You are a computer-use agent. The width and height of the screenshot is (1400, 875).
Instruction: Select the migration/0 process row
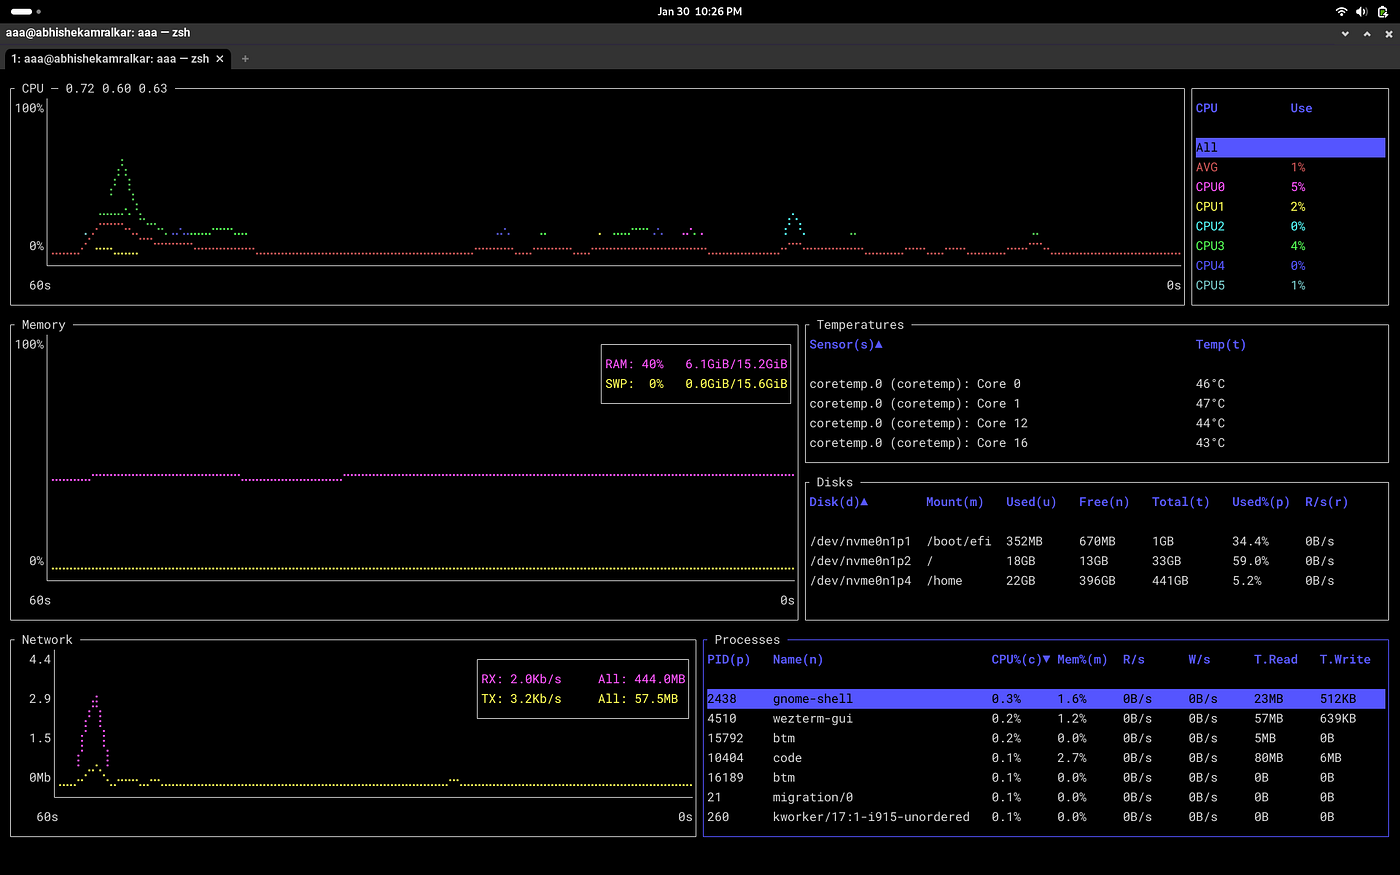(1046, 797)
